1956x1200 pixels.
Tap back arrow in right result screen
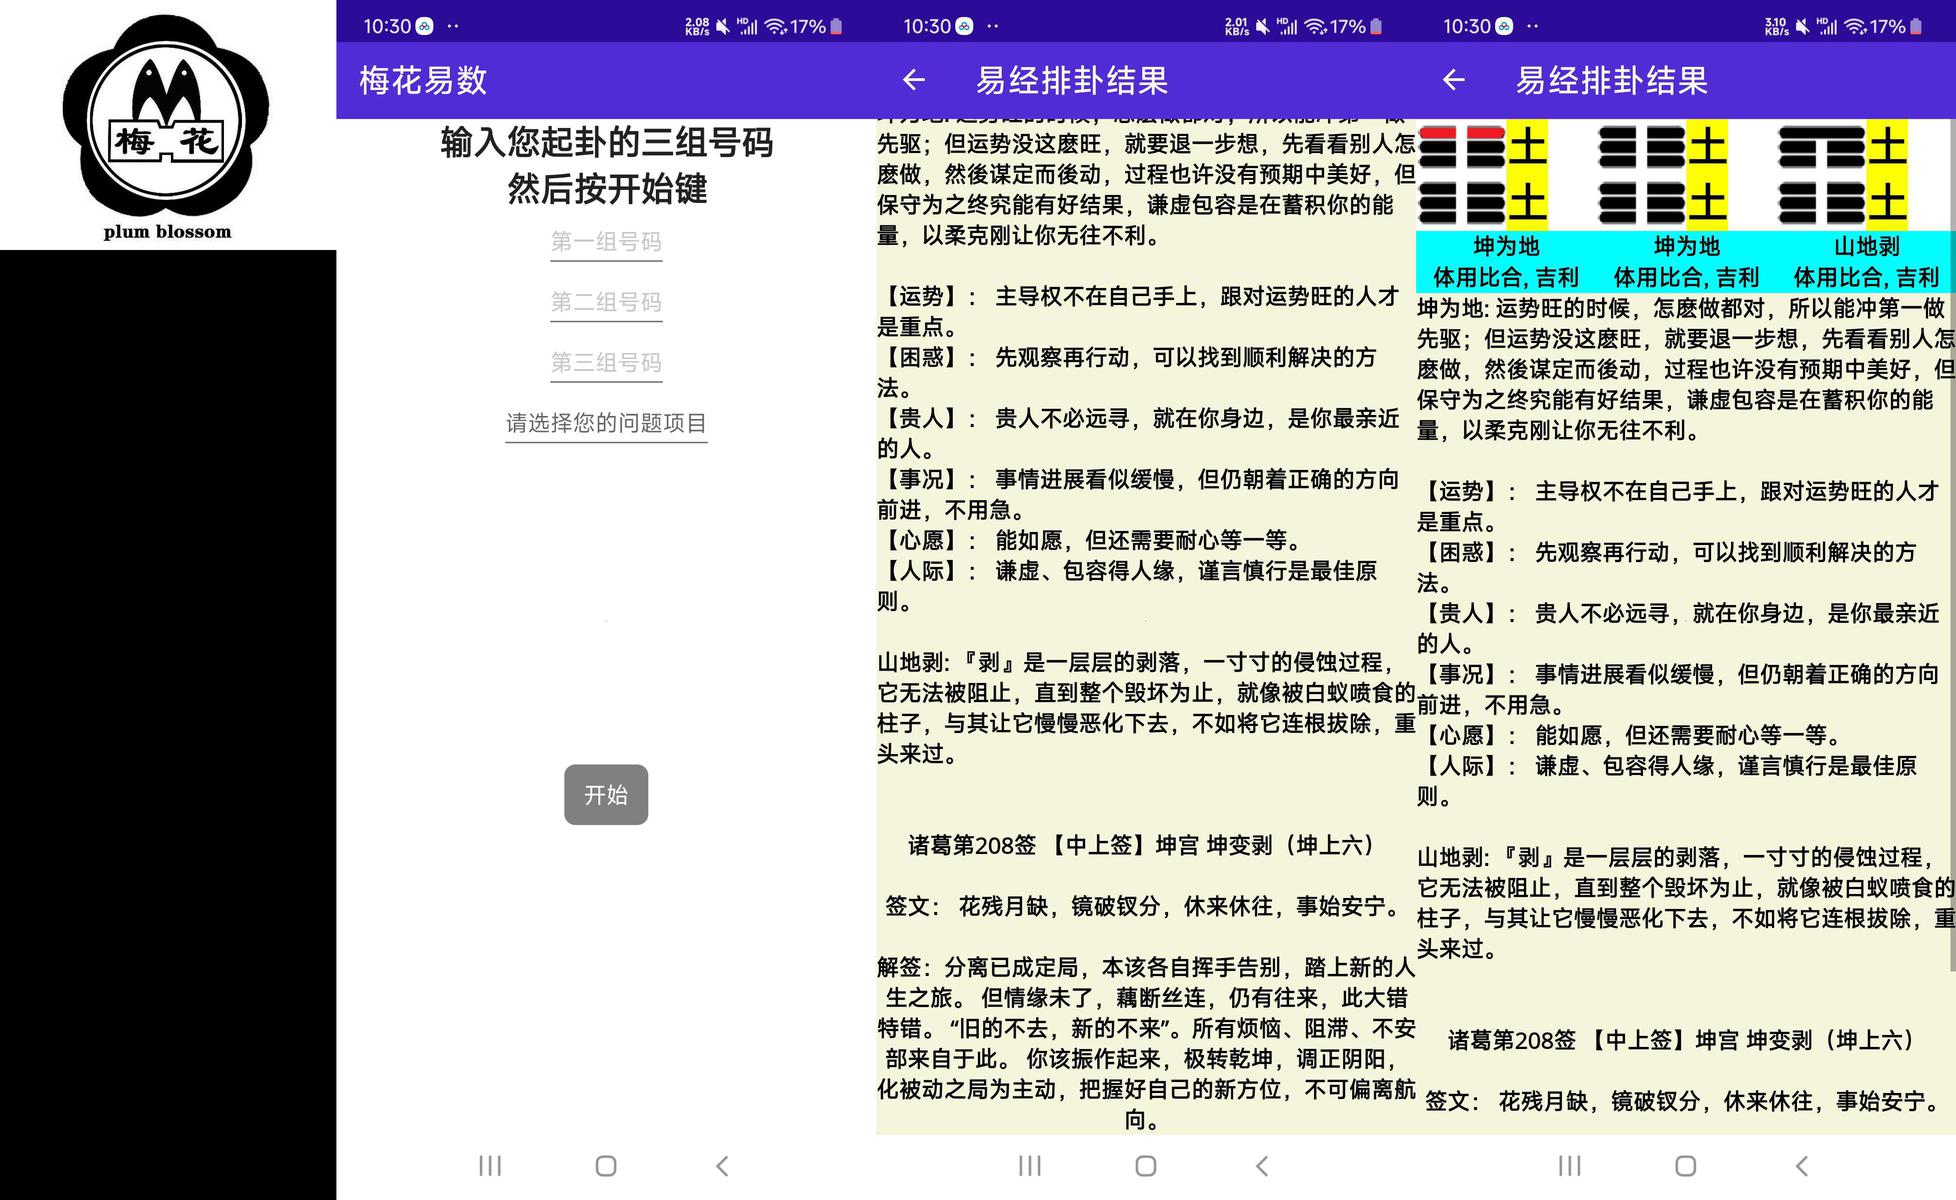(x=1453, y=80)
